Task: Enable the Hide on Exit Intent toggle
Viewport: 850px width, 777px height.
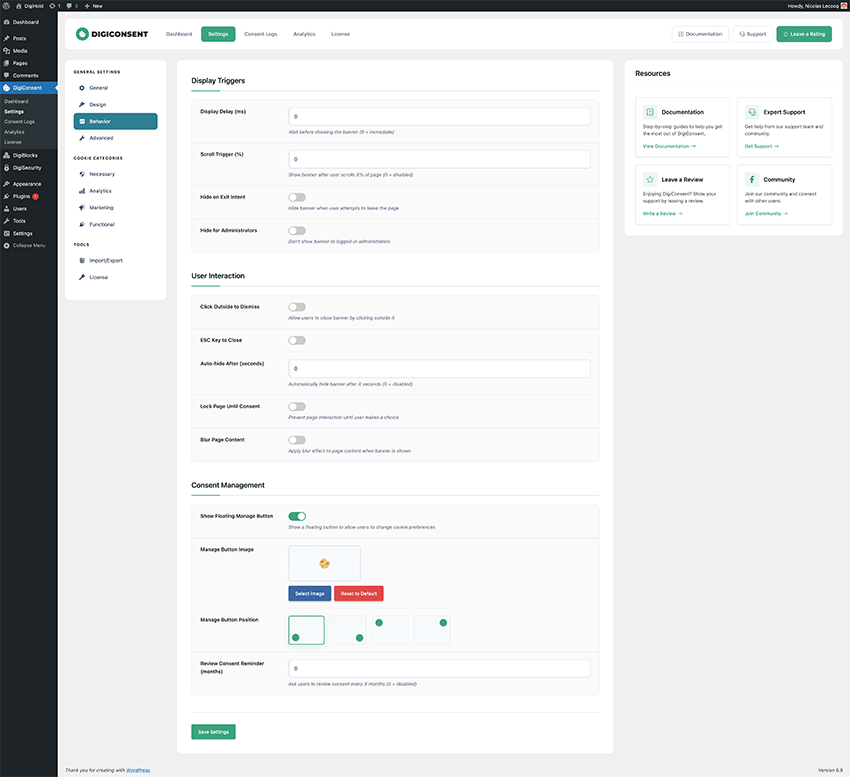Action: pos(297,197)
